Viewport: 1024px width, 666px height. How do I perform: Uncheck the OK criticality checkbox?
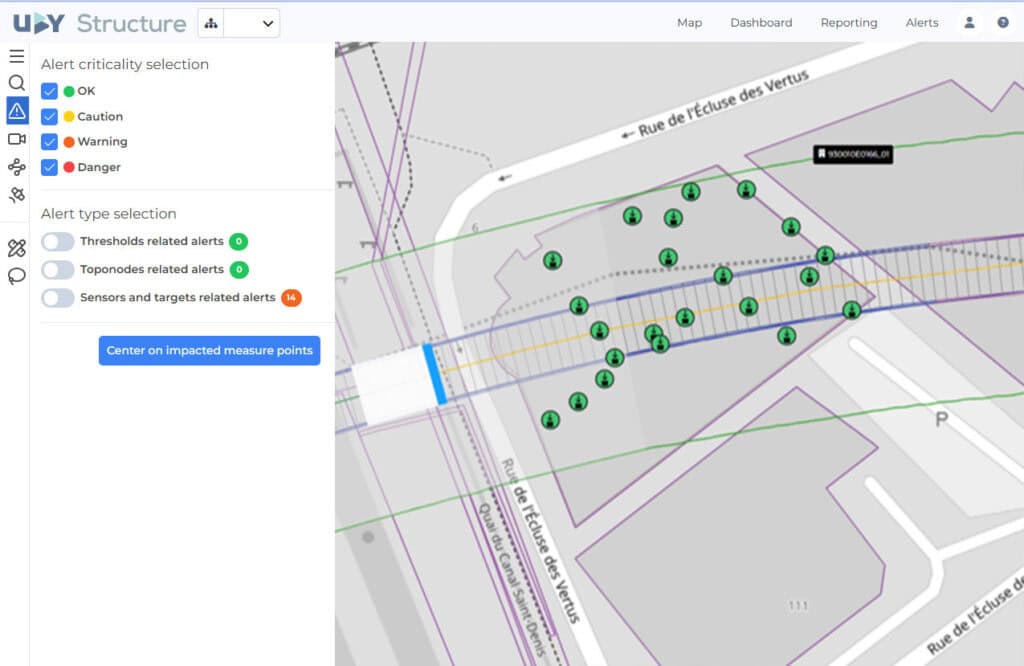pyautogui.click(x=49, y=91)
